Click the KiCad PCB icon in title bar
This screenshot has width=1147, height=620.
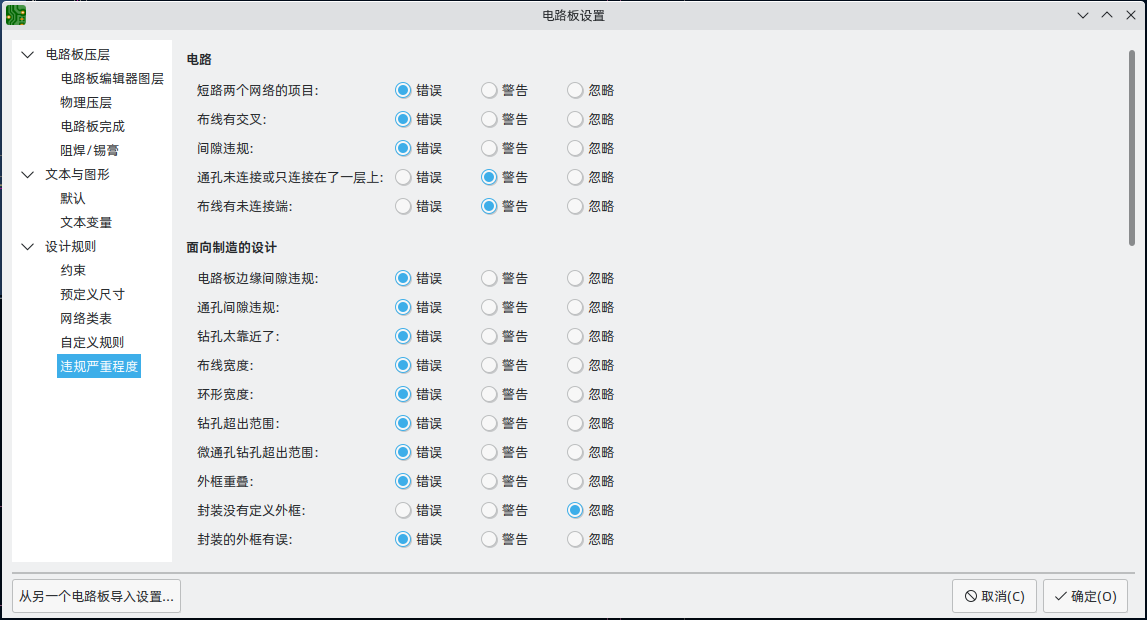point(16,15)
